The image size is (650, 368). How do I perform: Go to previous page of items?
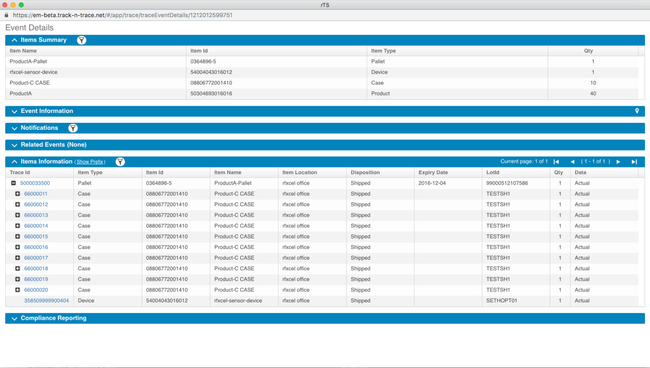(572, 162)
